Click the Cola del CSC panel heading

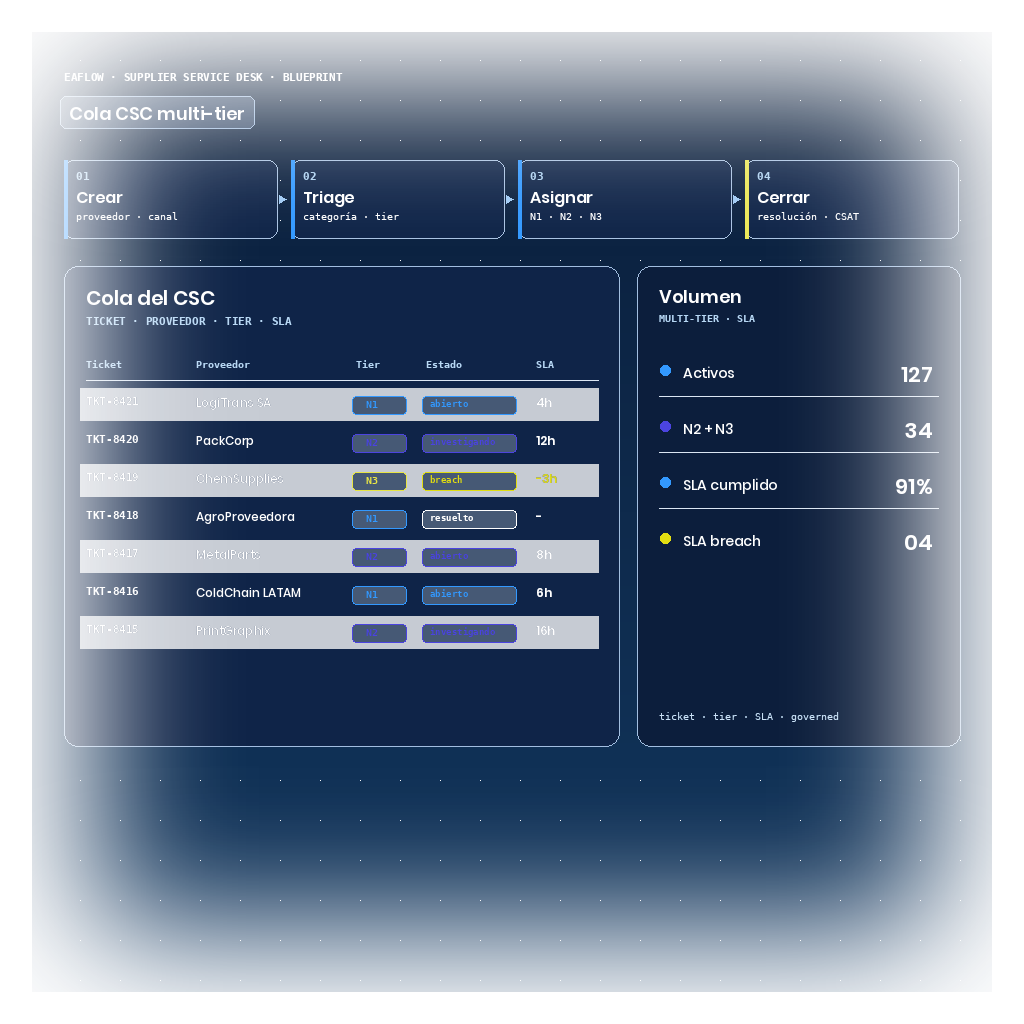150,298
